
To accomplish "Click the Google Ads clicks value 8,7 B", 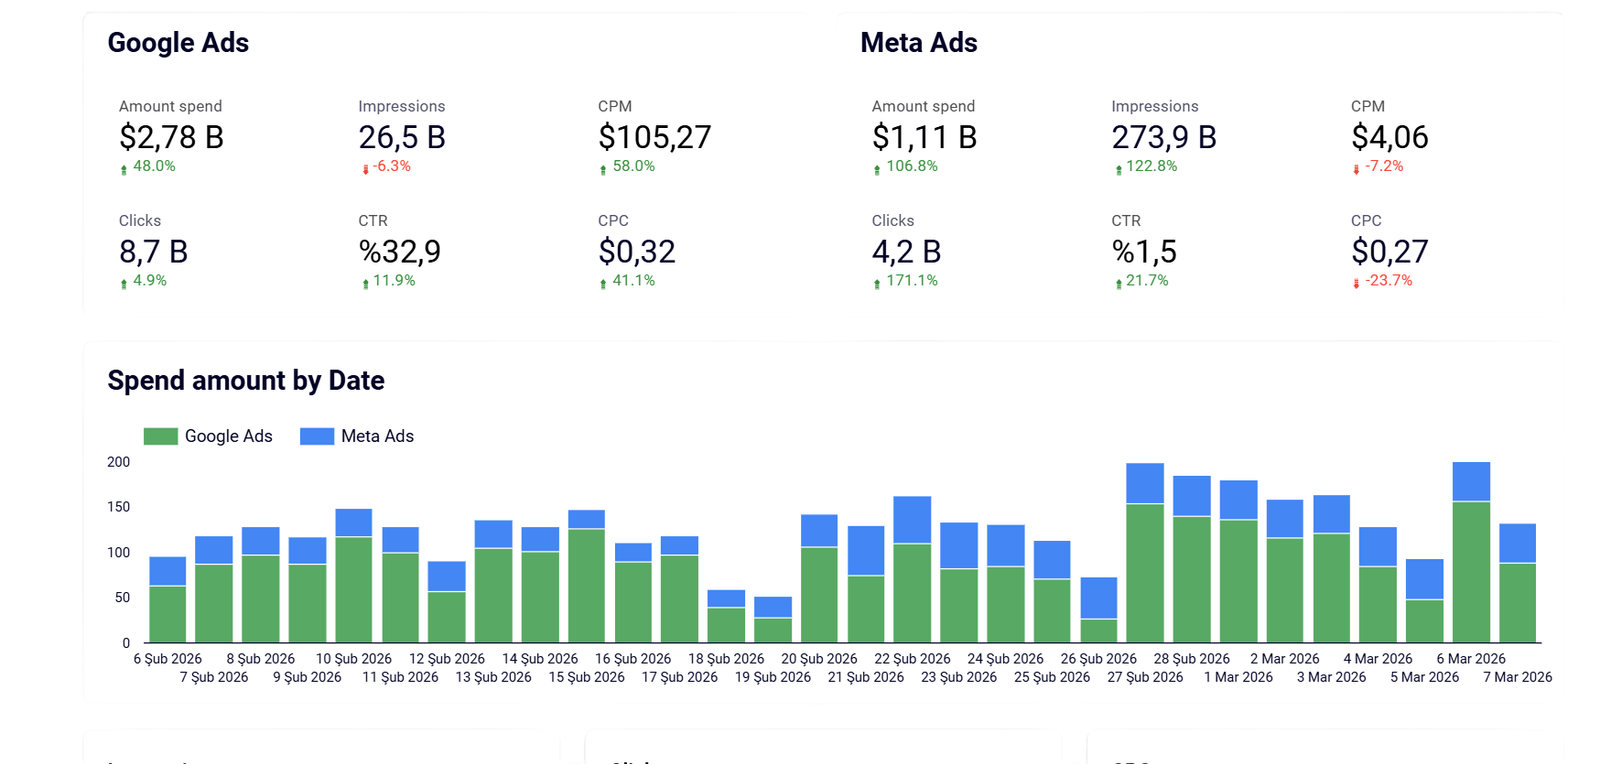I will 153,252.
